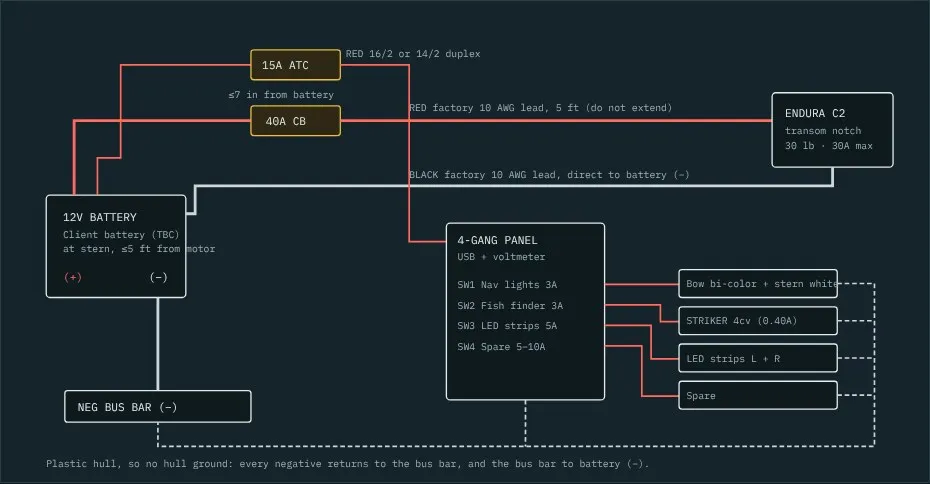This screenshot has width=930, height=484.
Task: Click the LED strips L + R box
Action: [x=758, y=358]
